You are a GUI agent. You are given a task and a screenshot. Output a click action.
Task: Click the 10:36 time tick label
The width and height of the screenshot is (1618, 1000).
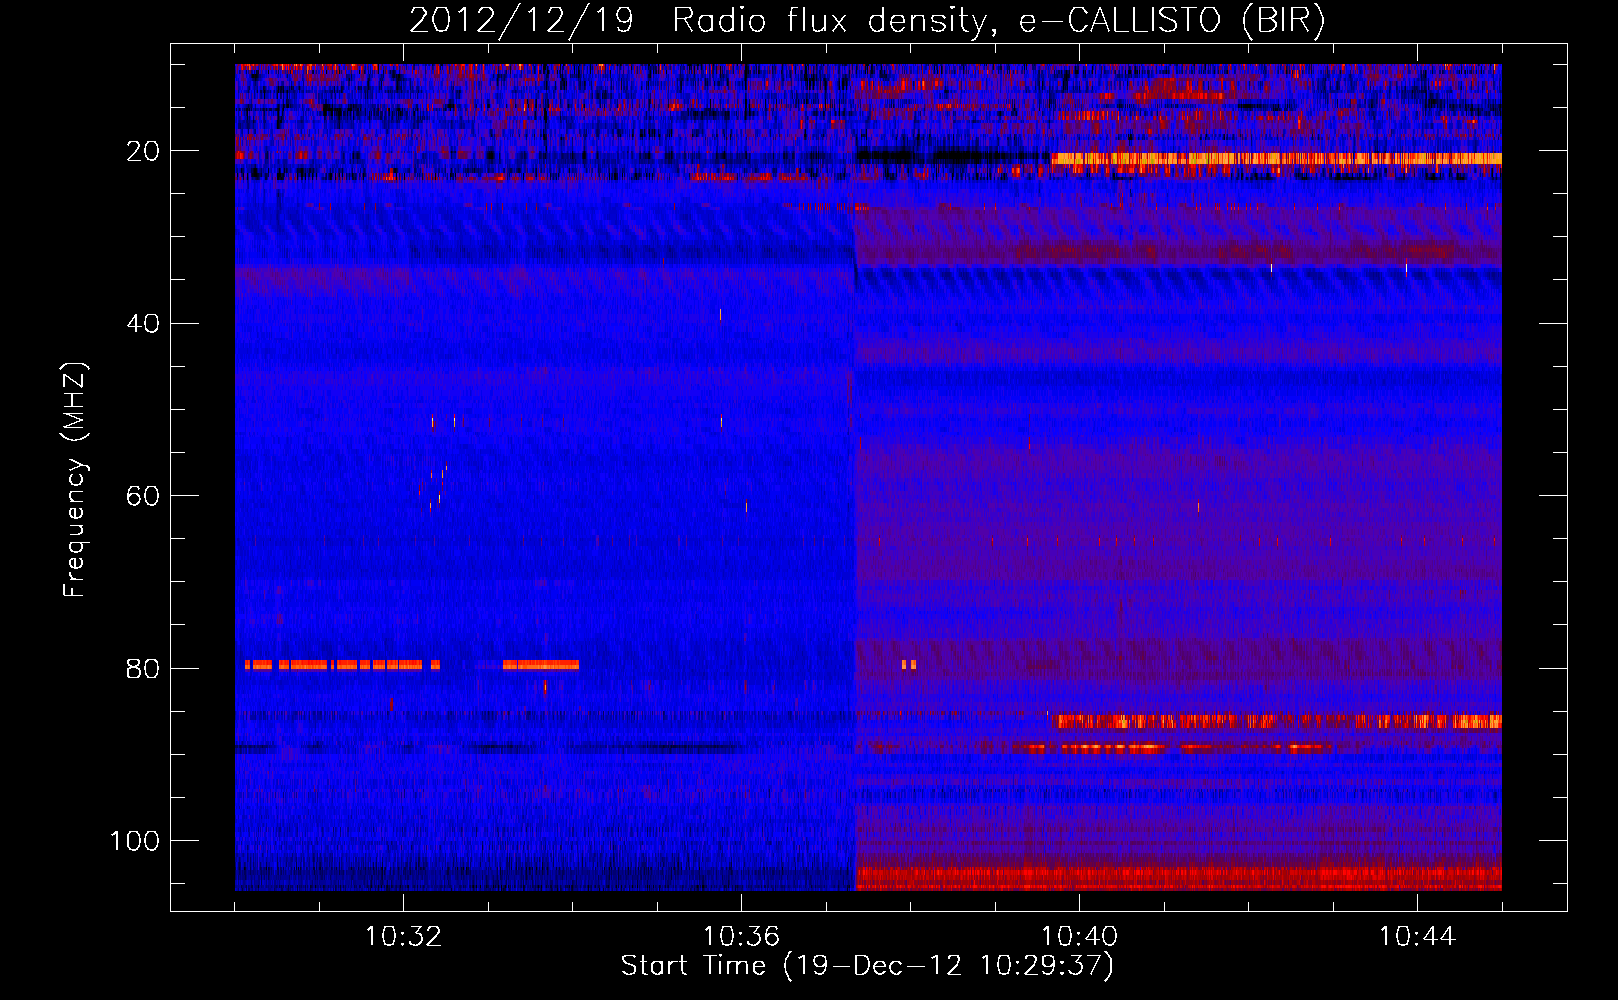(x=741, y=937)
